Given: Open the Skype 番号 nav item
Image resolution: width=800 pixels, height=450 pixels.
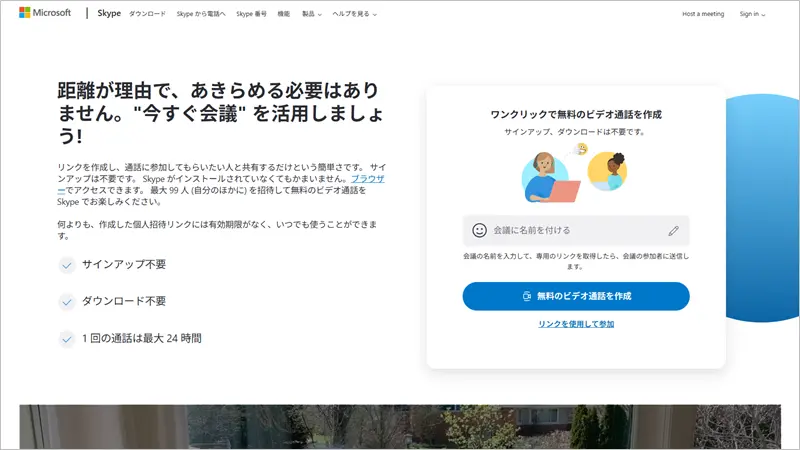Looking at the screenshot, I should pyautogui.click(x=251, y=14).
